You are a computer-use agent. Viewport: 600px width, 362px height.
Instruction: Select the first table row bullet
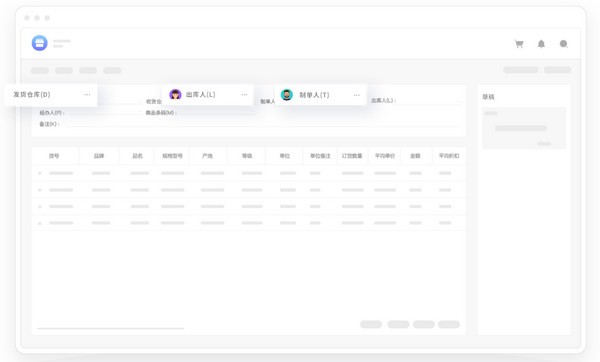pyautogui.click(x=40, y=173)
